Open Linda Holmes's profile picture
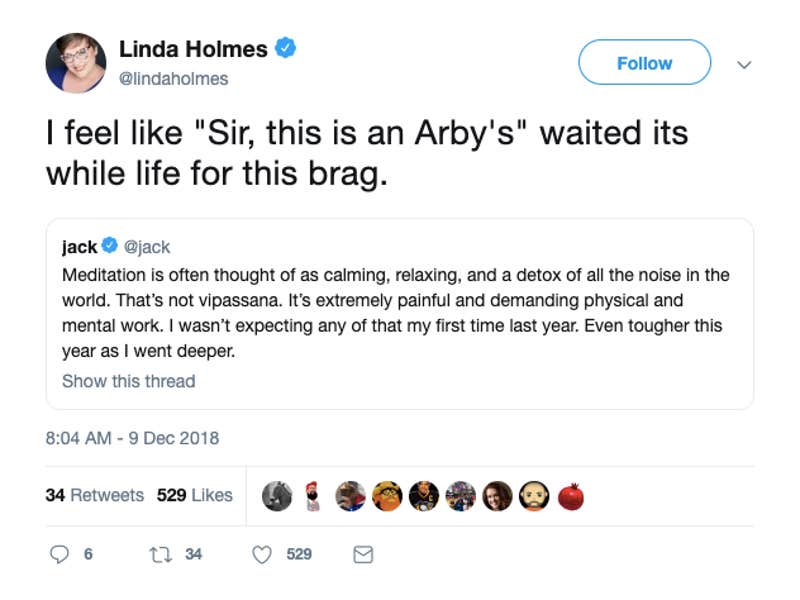800x600 pixels. click(x=75, y=60)
